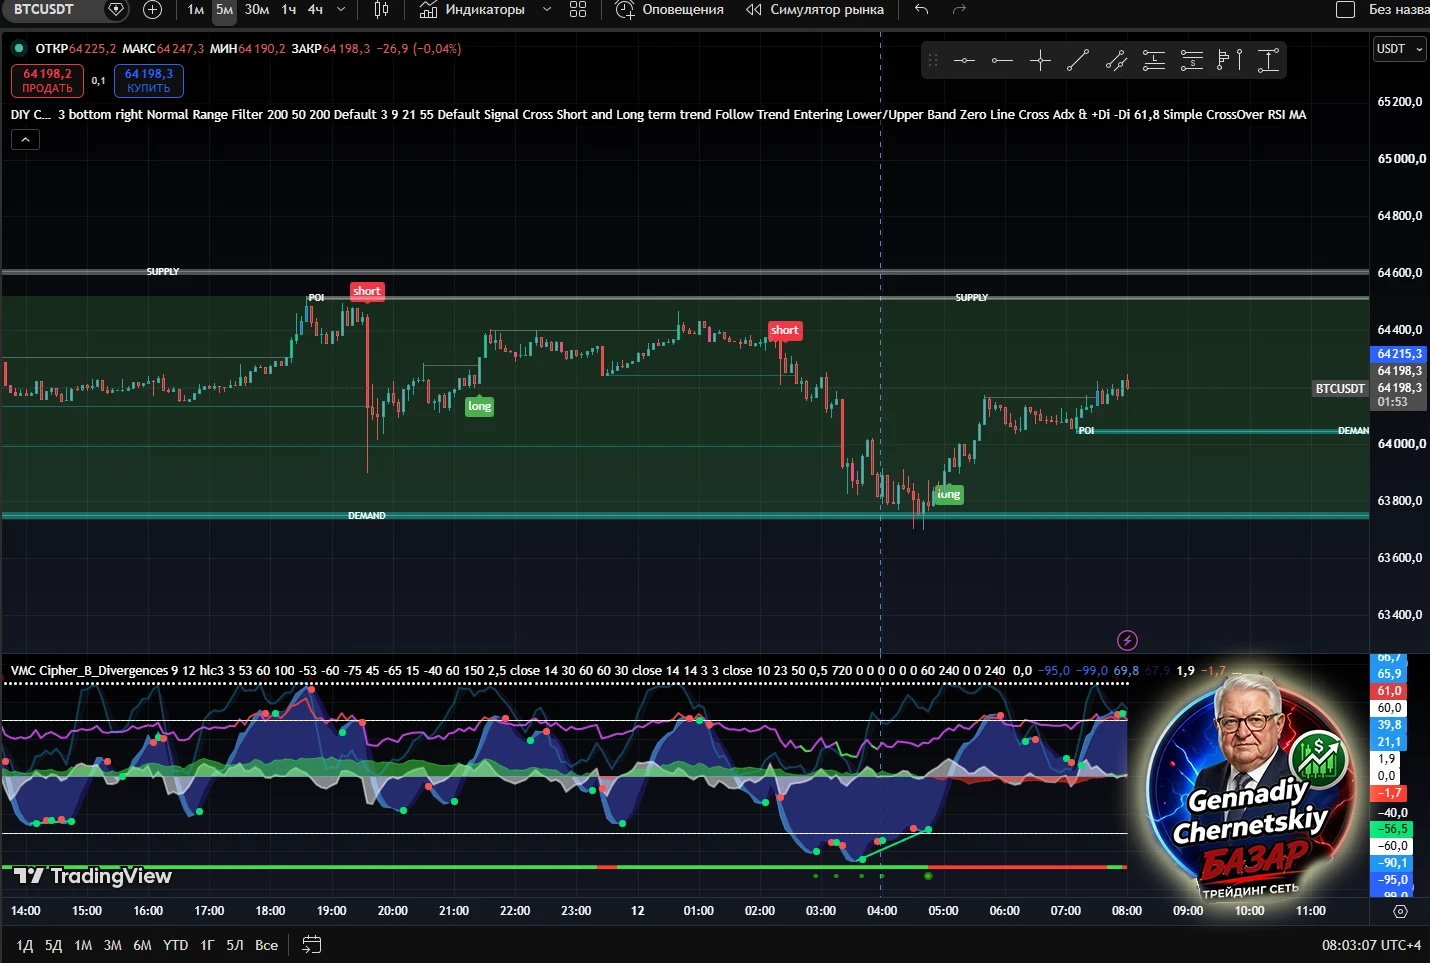Open the BTCUSDT symbol search
The width and height of the screenshot is (1430, 963).
[44, 10]
